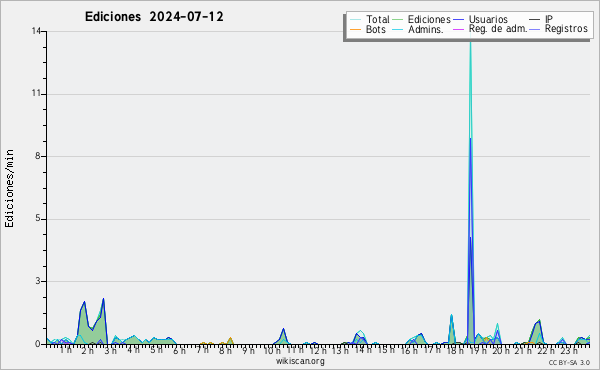
Task: Click the '16 h' x-axis label
Action: (409, 350)
